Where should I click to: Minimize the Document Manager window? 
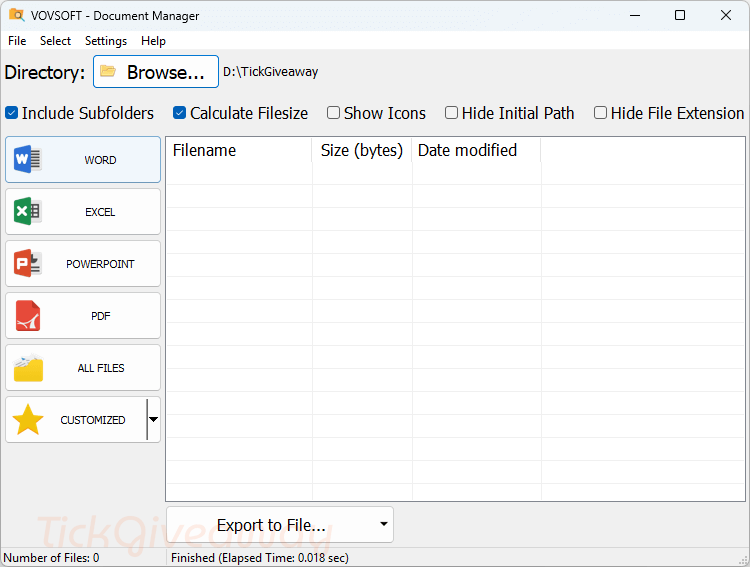coord(635,15)
